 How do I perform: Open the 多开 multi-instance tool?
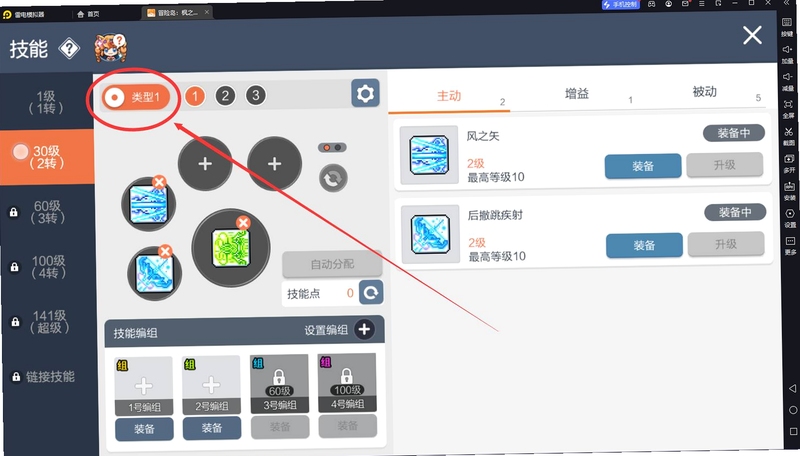pos(789,163)
